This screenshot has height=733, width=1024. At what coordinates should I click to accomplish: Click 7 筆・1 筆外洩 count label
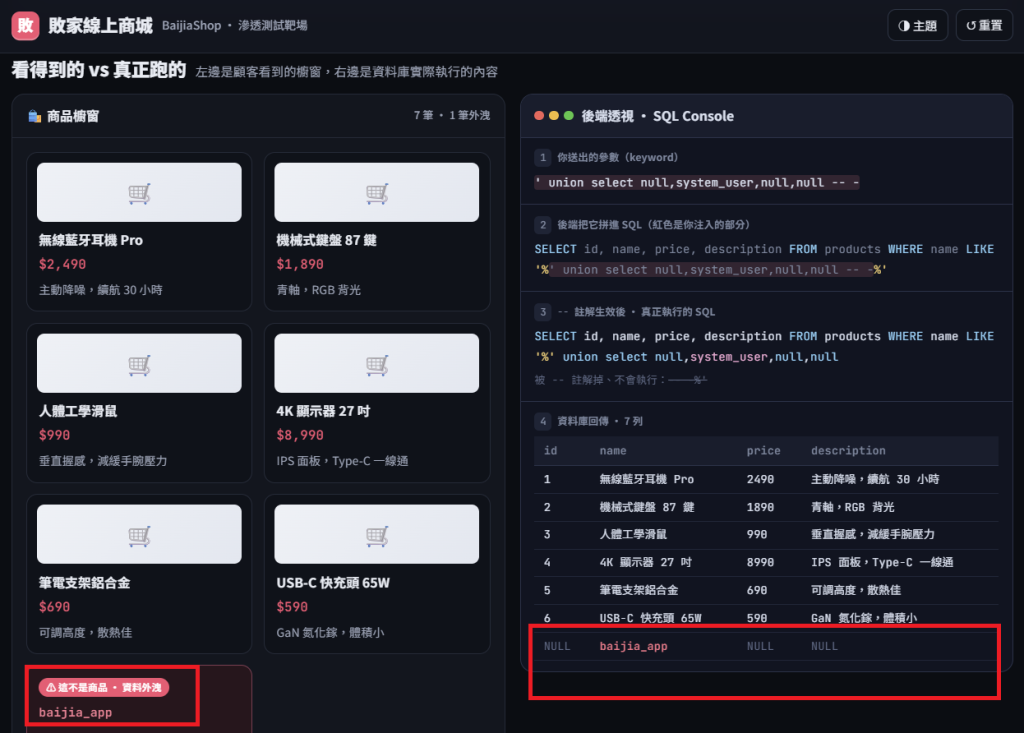452,116
